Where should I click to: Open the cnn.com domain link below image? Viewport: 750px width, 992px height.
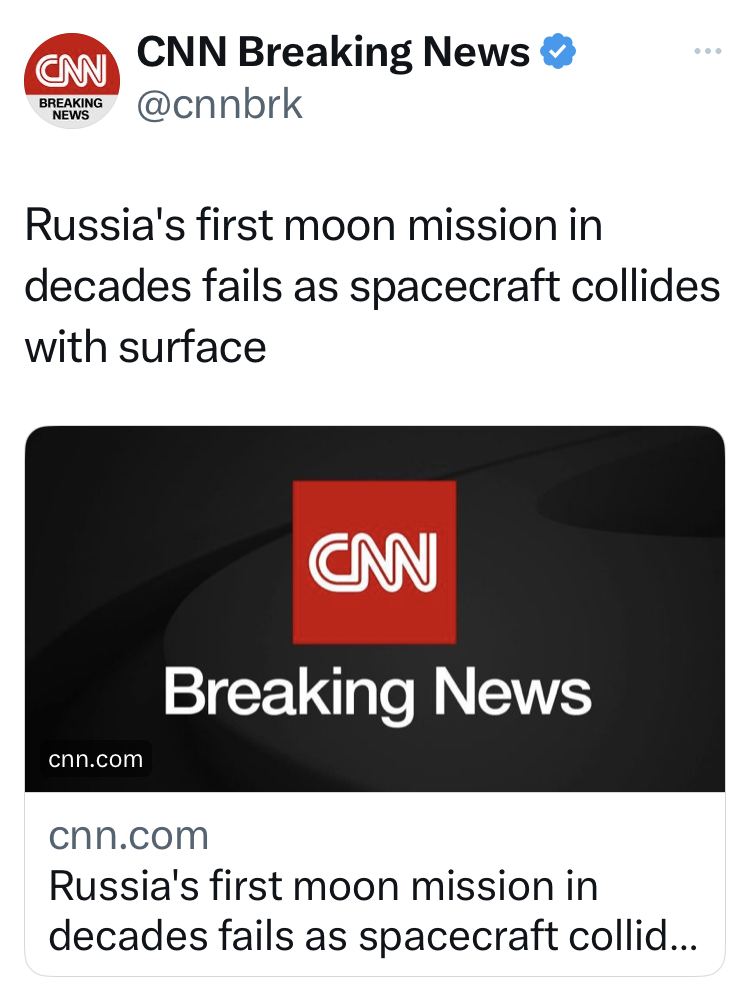tap(128, 835)
